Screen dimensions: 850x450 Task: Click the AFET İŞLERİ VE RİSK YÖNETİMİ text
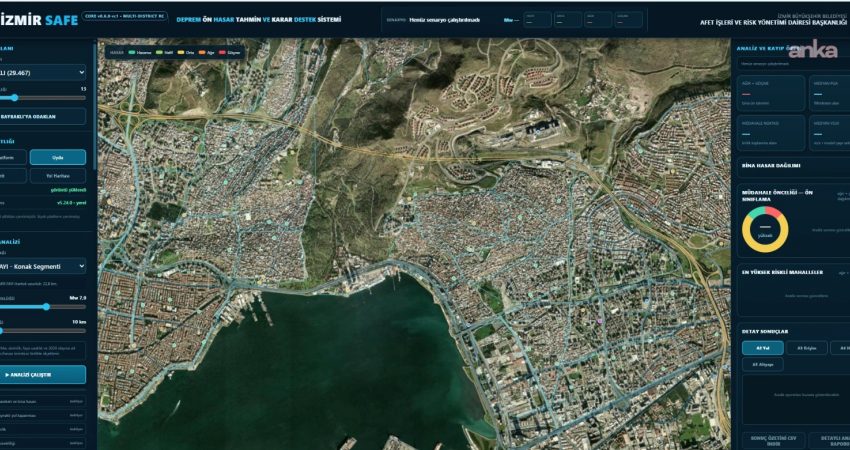click(x=774, y=23)
